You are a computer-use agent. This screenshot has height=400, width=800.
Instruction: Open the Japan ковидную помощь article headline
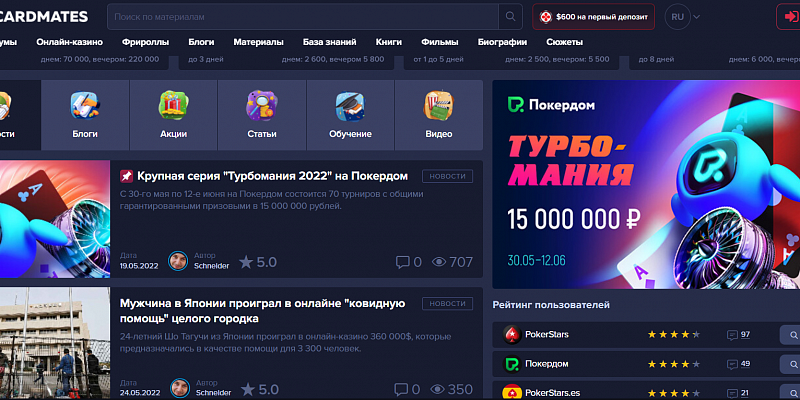(x=263, y=311)
